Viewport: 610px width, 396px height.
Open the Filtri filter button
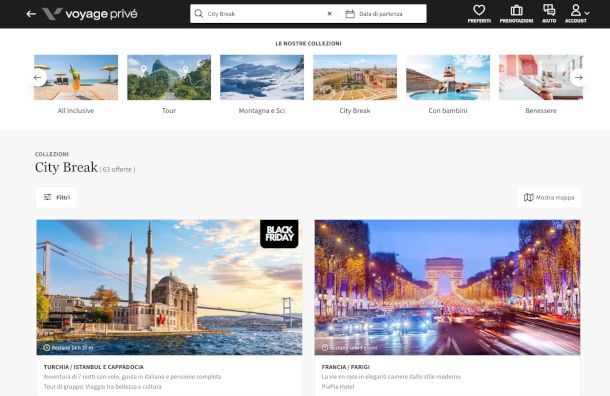click(x=56, y=197)
